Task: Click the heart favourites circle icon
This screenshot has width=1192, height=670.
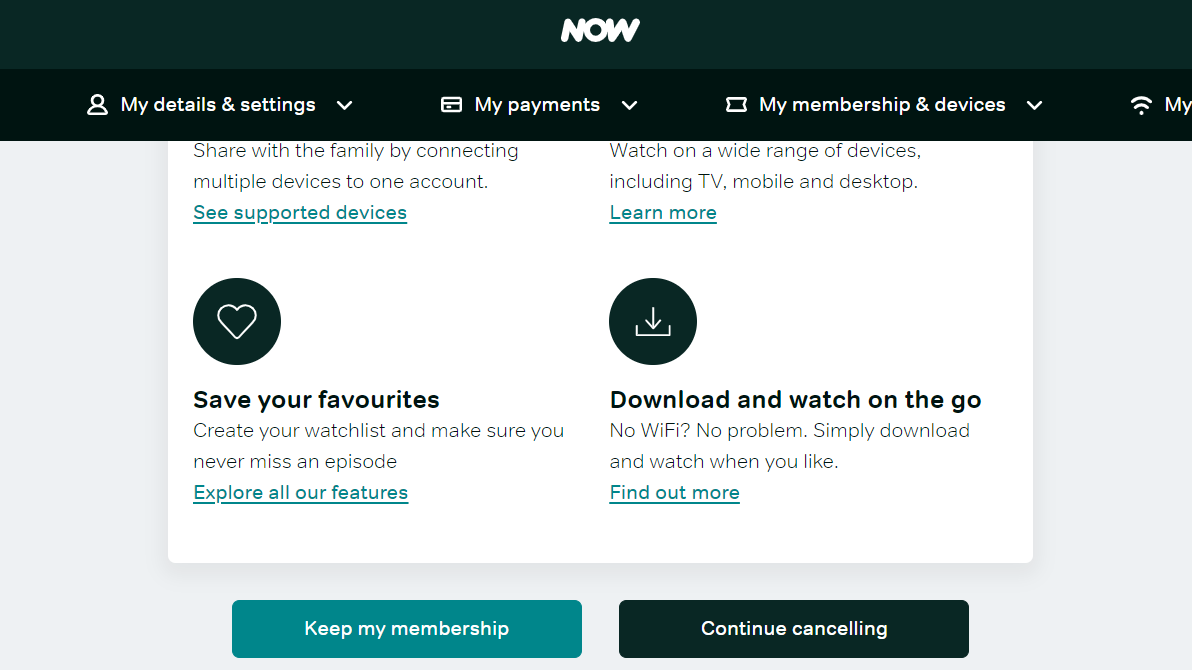Action: [237, 322]
